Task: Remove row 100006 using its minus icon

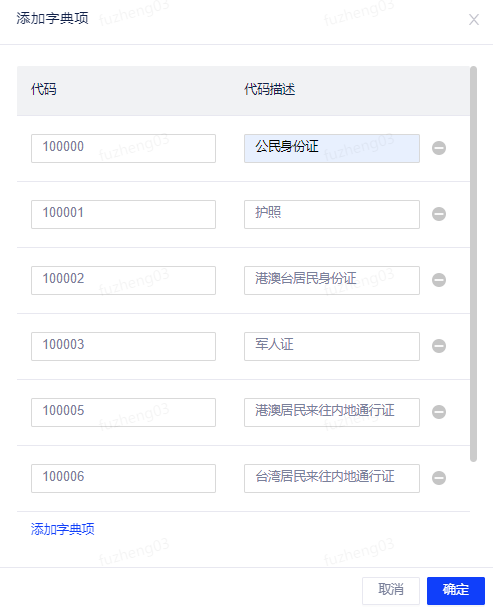Action: pyautogui.click(x=439, y=478)
